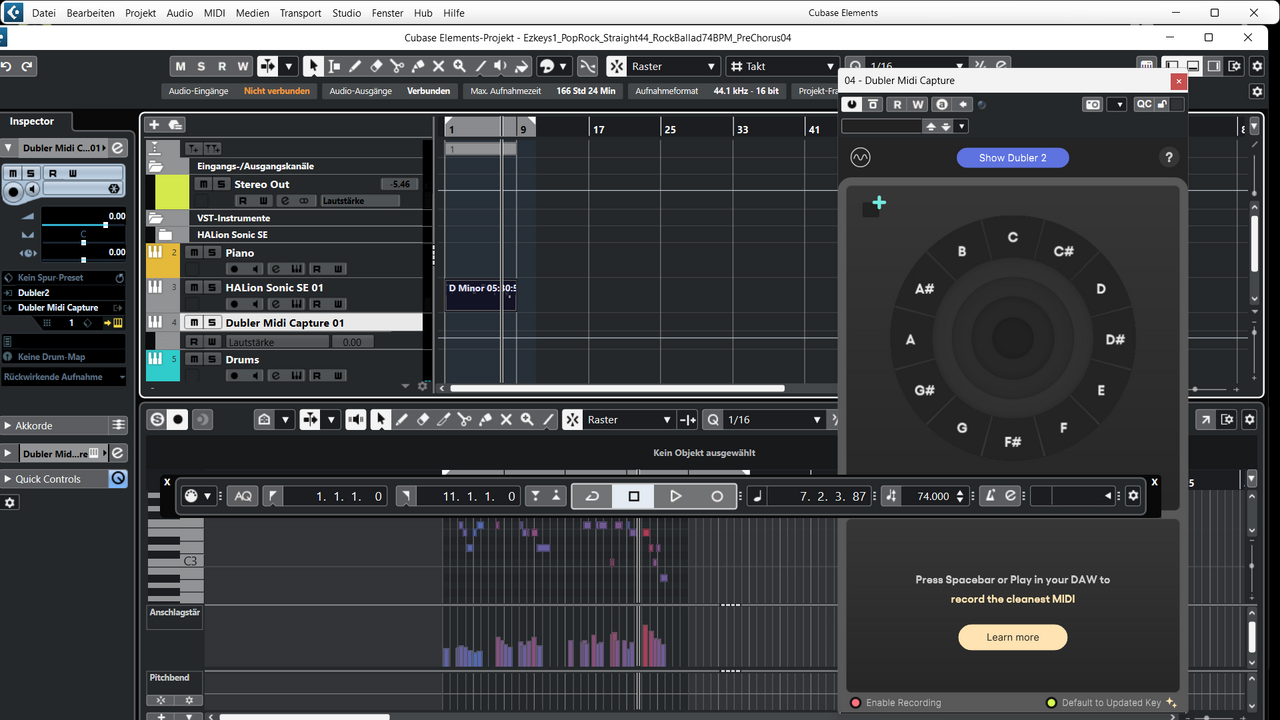Select the Object Selection arrow tool in project toolbar
The image size is (1280, 720).
point(313,66)
